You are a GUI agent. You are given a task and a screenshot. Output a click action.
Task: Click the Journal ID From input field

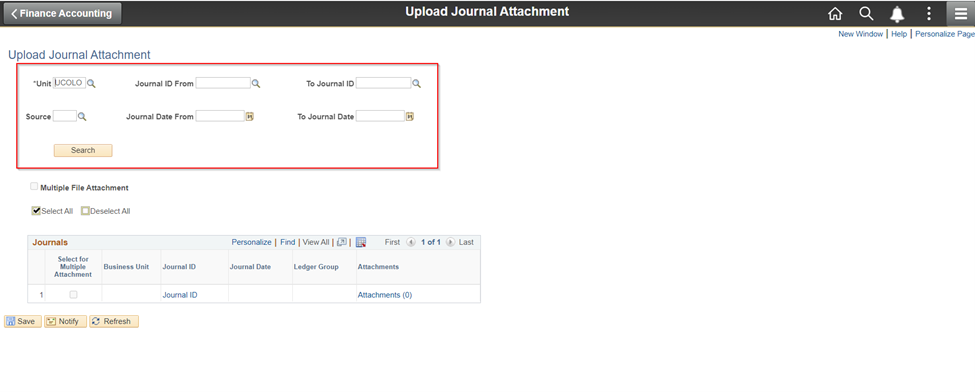tap(223, 83)
